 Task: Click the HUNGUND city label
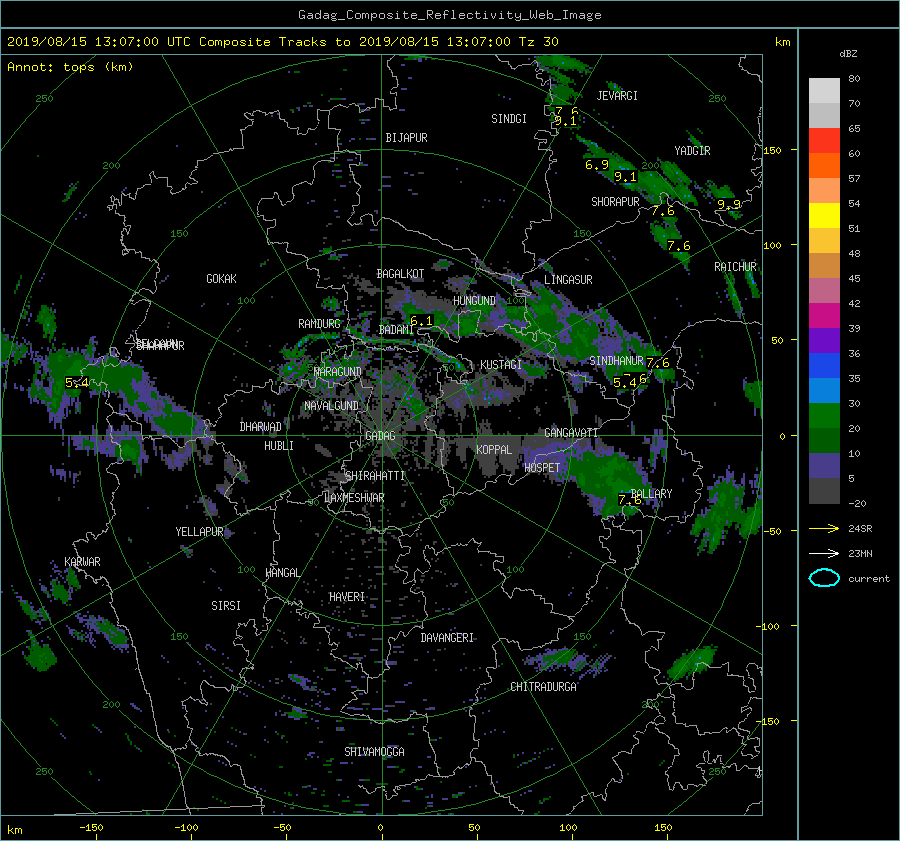point(474,301)
